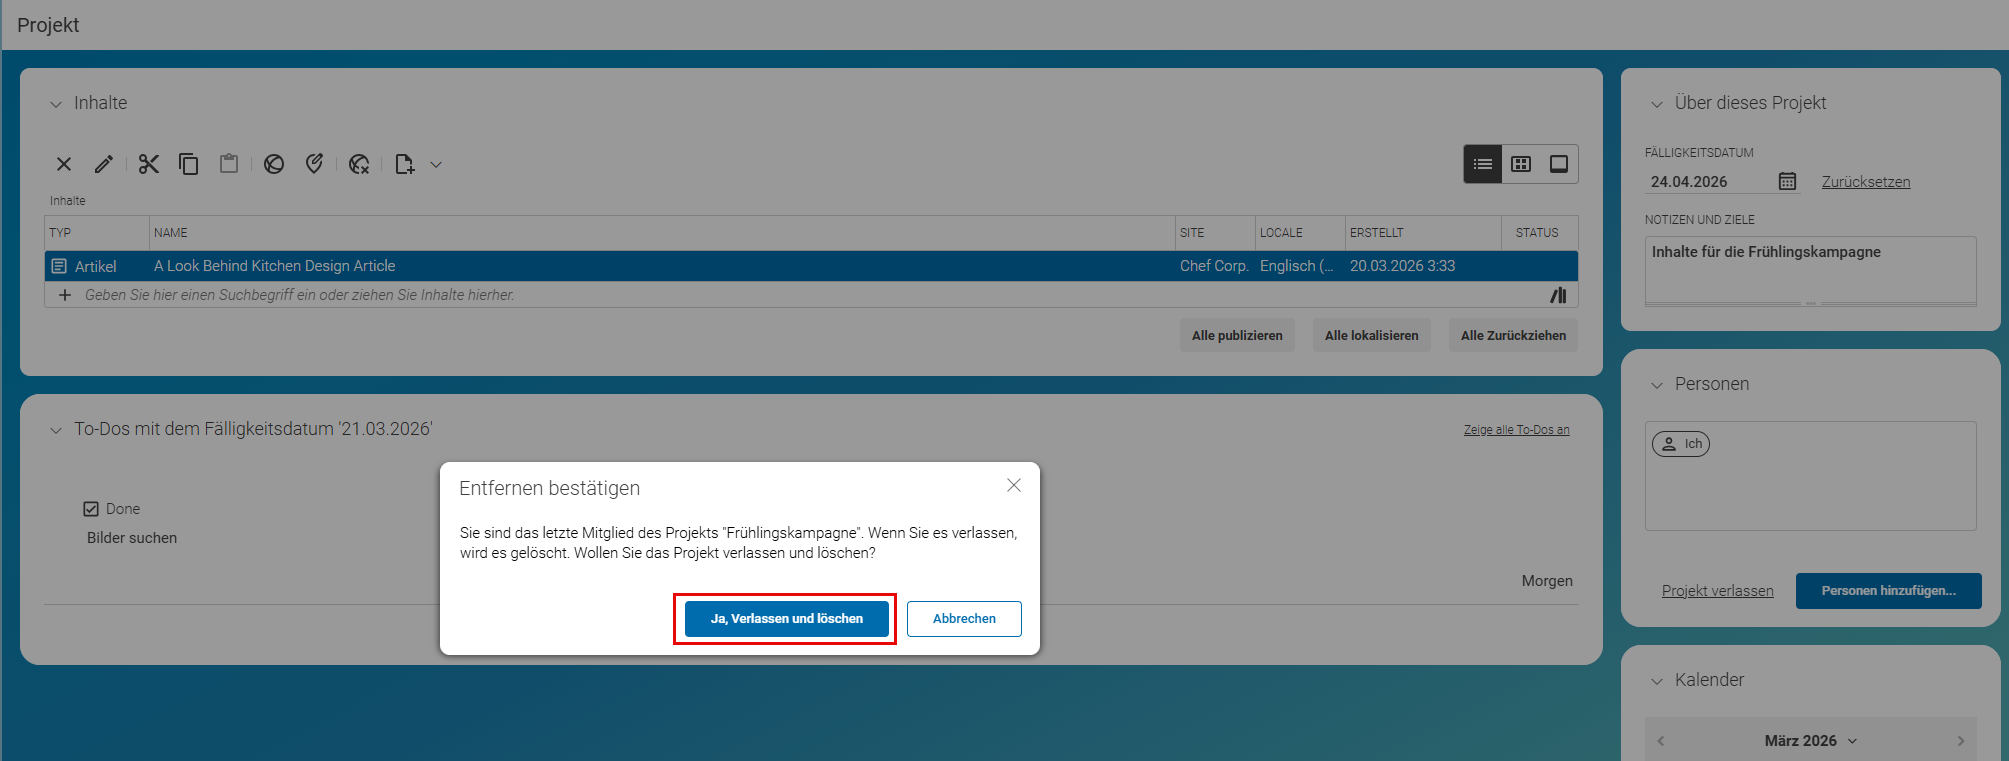Viewport: 2009px width, 761px height.
Task: Click Ja, Verlassen und löschen button
Action: click(786, 619)
